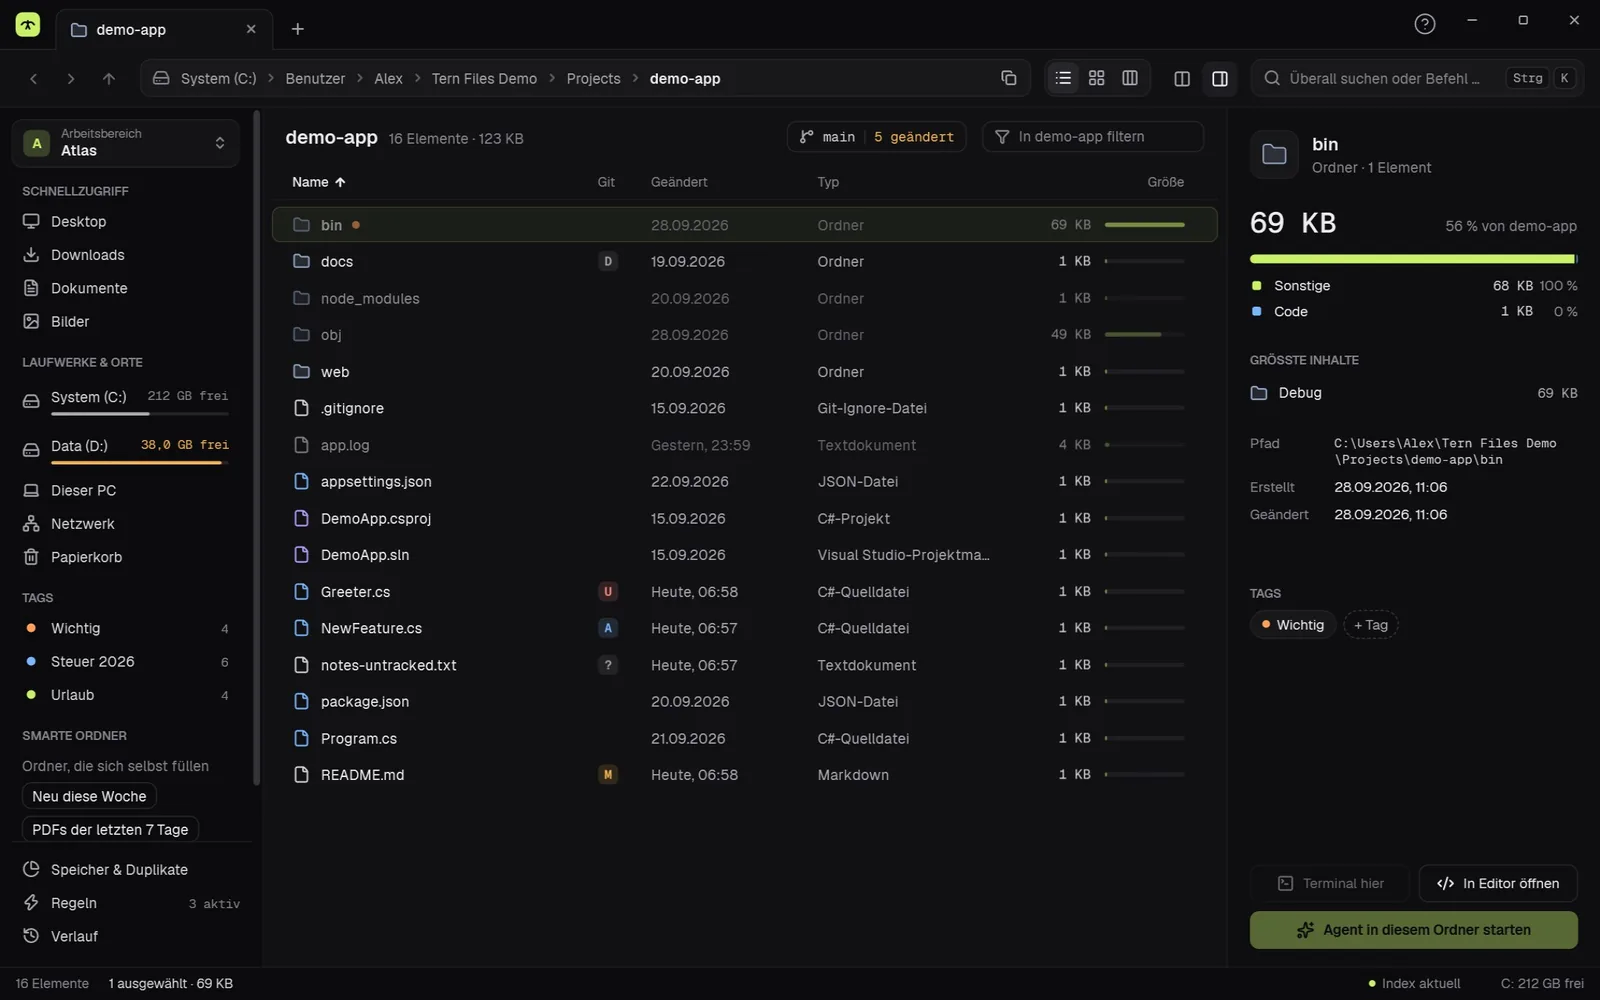
Task: Add a tag with + Tag
Action: click(1370, 625)
